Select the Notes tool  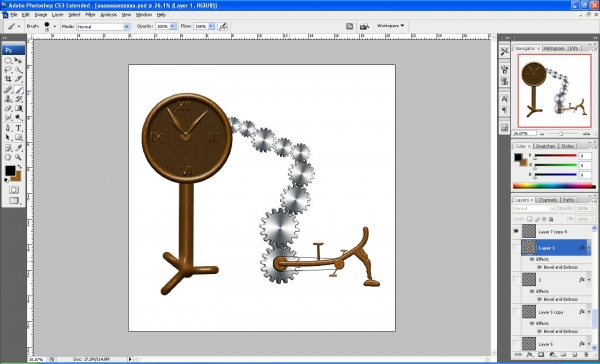(8, 148)
